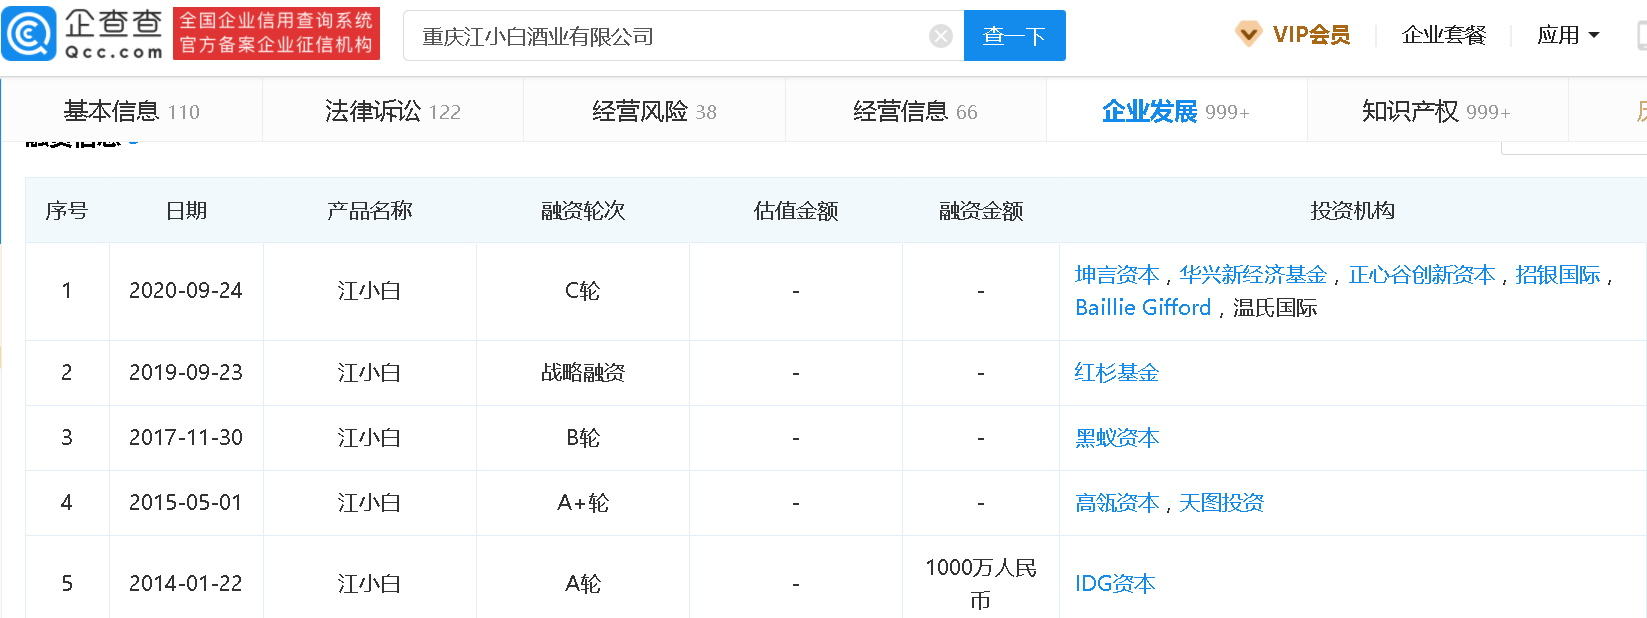Switch to 经营信息 tab

pos(915,111)
